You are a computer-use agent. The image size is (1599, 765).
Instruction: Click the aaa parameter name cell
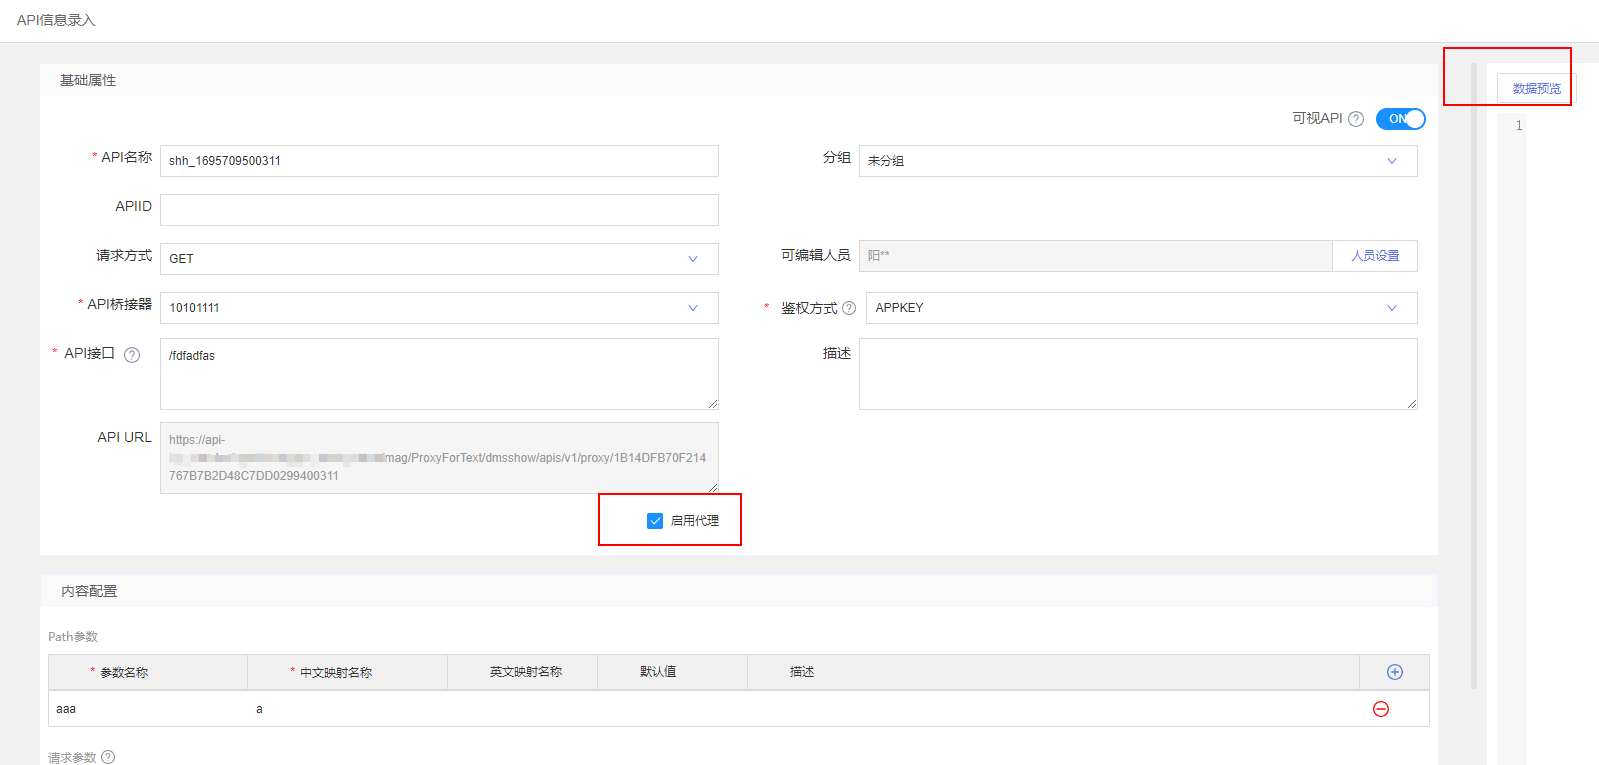(x=148, y=709)
